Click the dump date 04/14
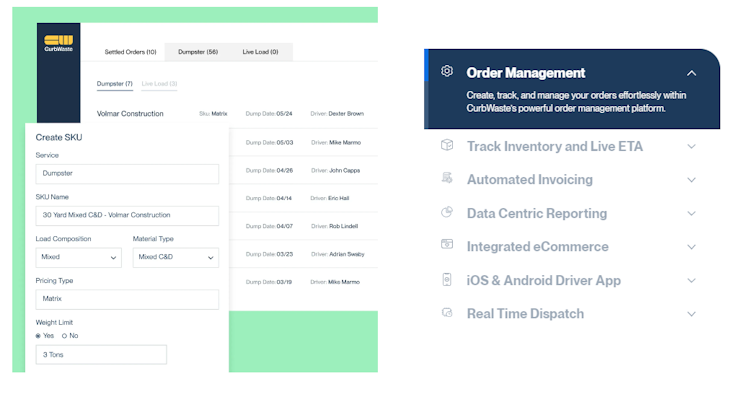Viewport: 750px width, 415px height. point(284,198)
